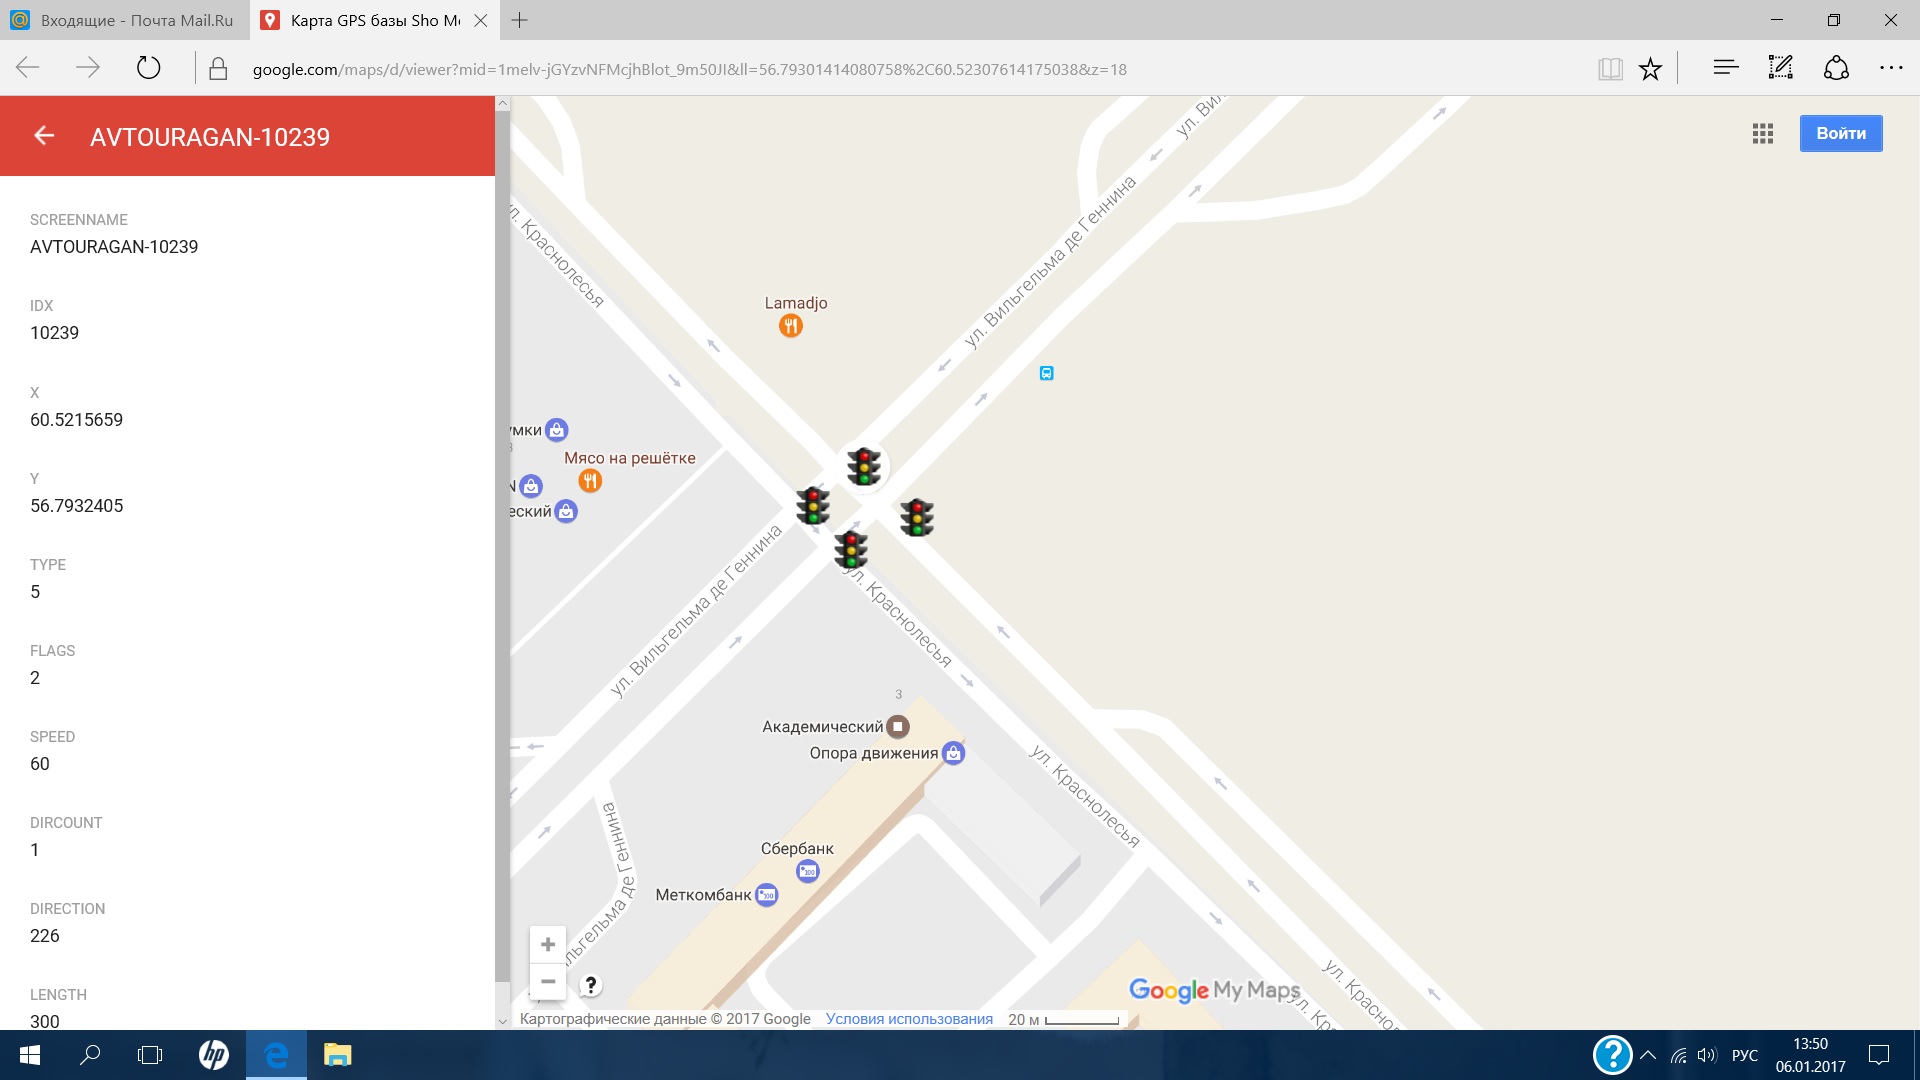
Task: Add page to favorites with star icon
Action: pos(1650,69)
